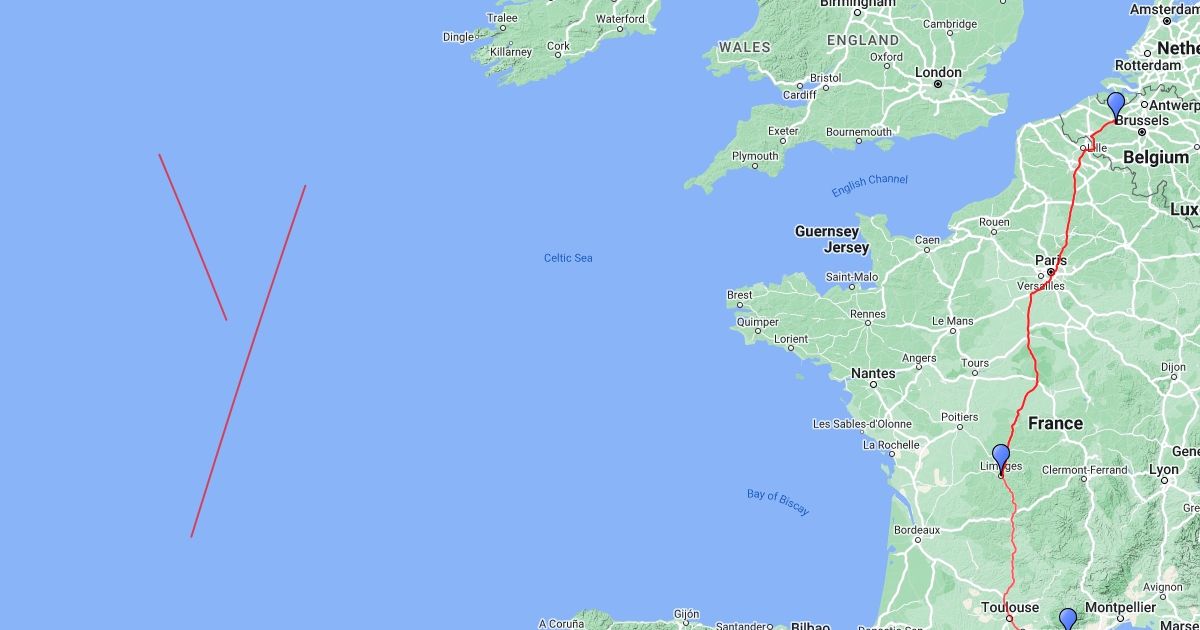Select the Plymouth city label
1200x630 pixels.
click(755, 156)
